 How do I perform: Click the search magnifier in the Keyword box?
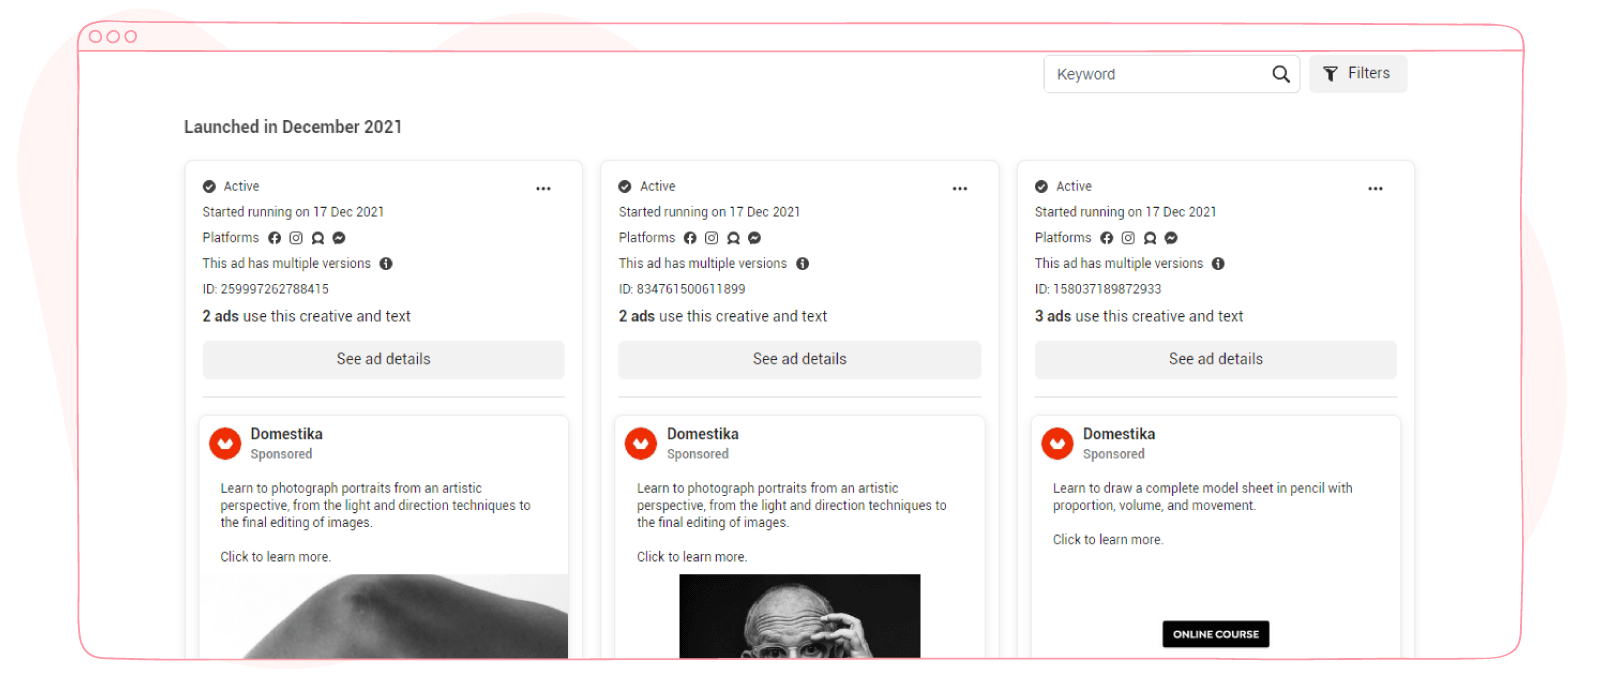coord(1281,73)
